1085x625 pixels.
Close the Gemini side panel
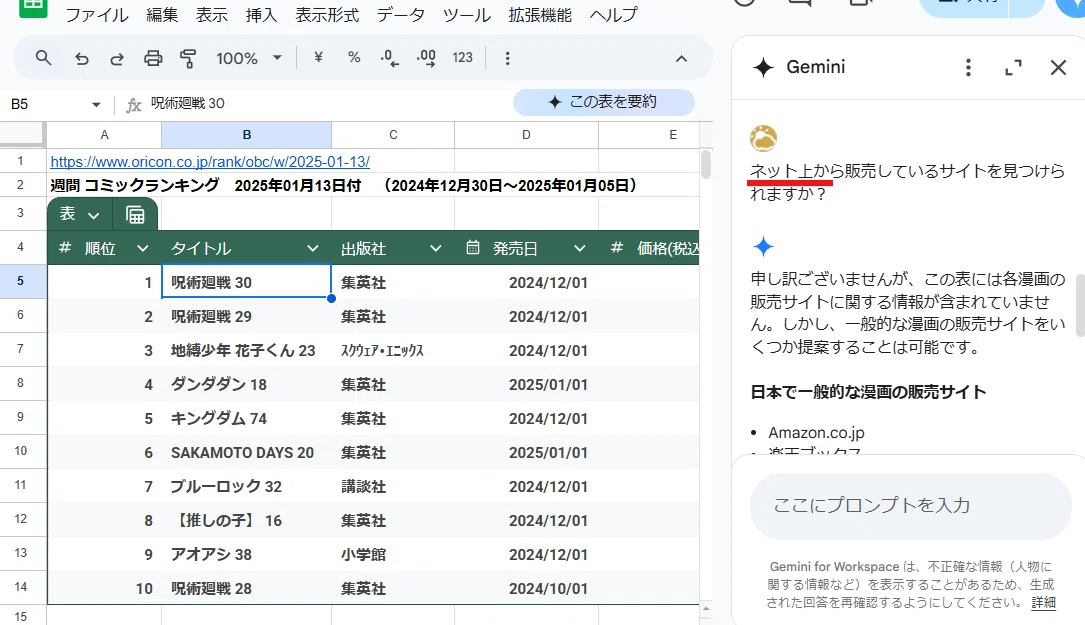tap(1058, 67)
